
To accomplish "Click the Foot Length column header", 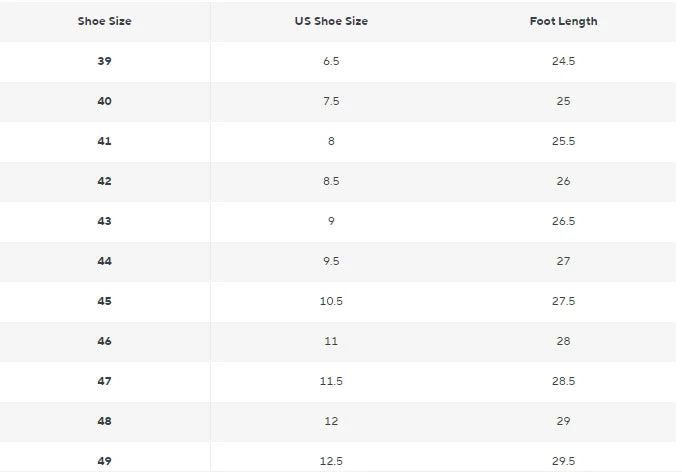I will pyautogui.click(x=563, y=21).
